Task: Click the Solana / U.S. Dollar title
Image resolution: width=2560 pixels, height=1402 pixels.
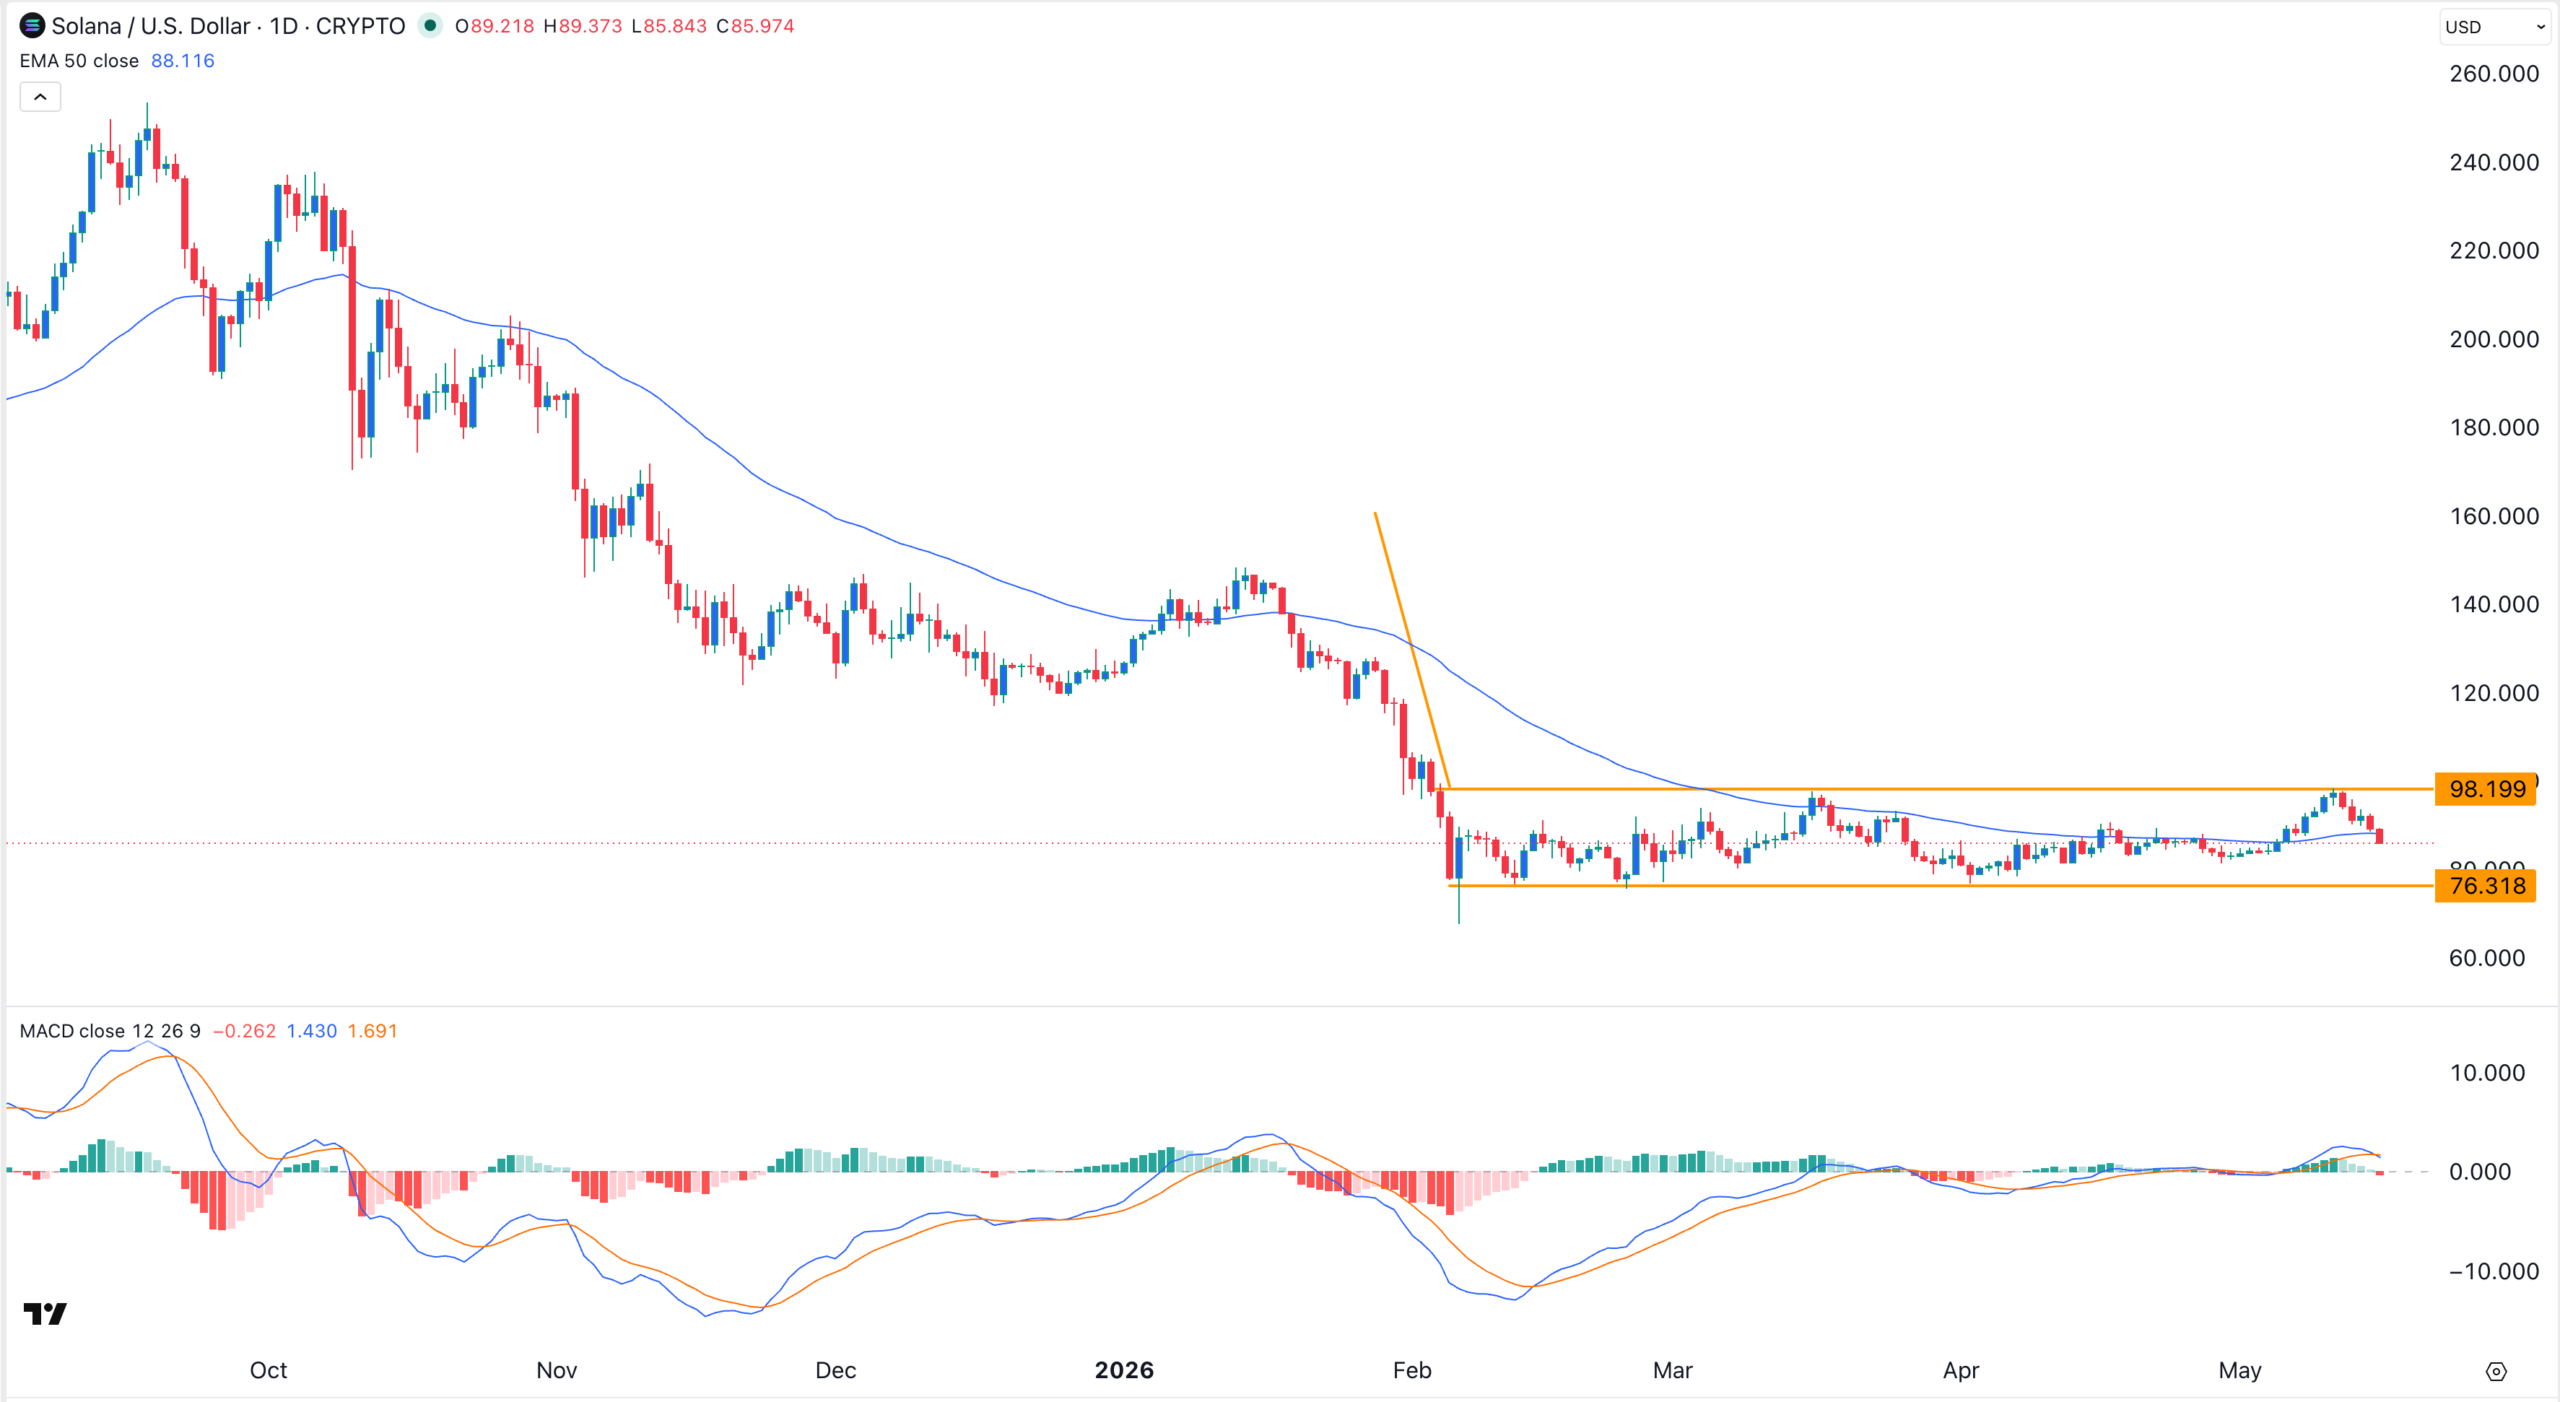Action: point(150,26)
